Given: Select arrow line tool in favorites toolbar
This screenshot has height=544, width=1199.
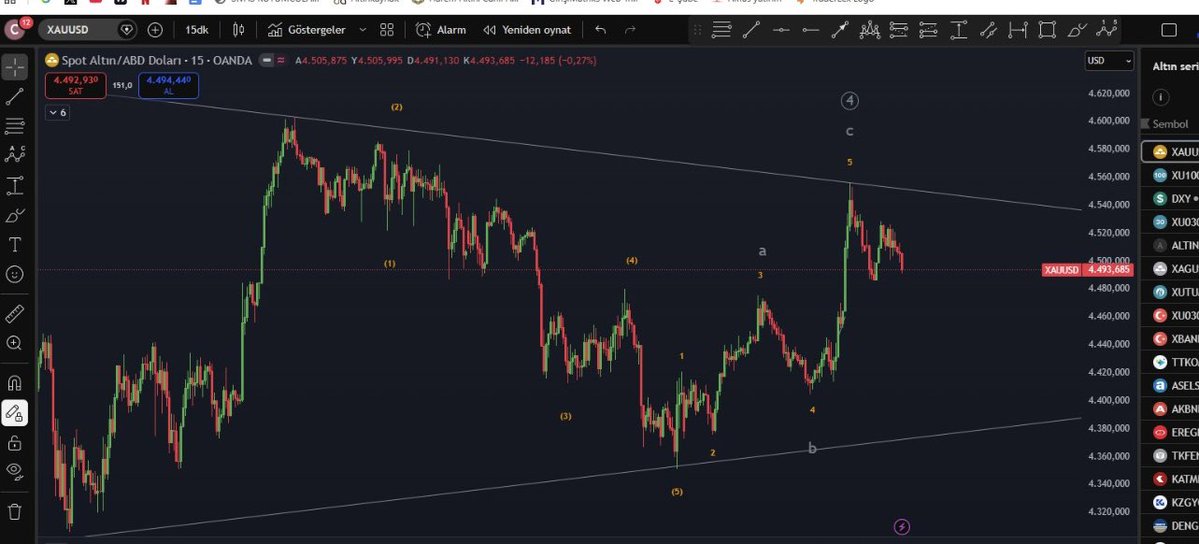Looking at the screenshot, I should [840, 30].
